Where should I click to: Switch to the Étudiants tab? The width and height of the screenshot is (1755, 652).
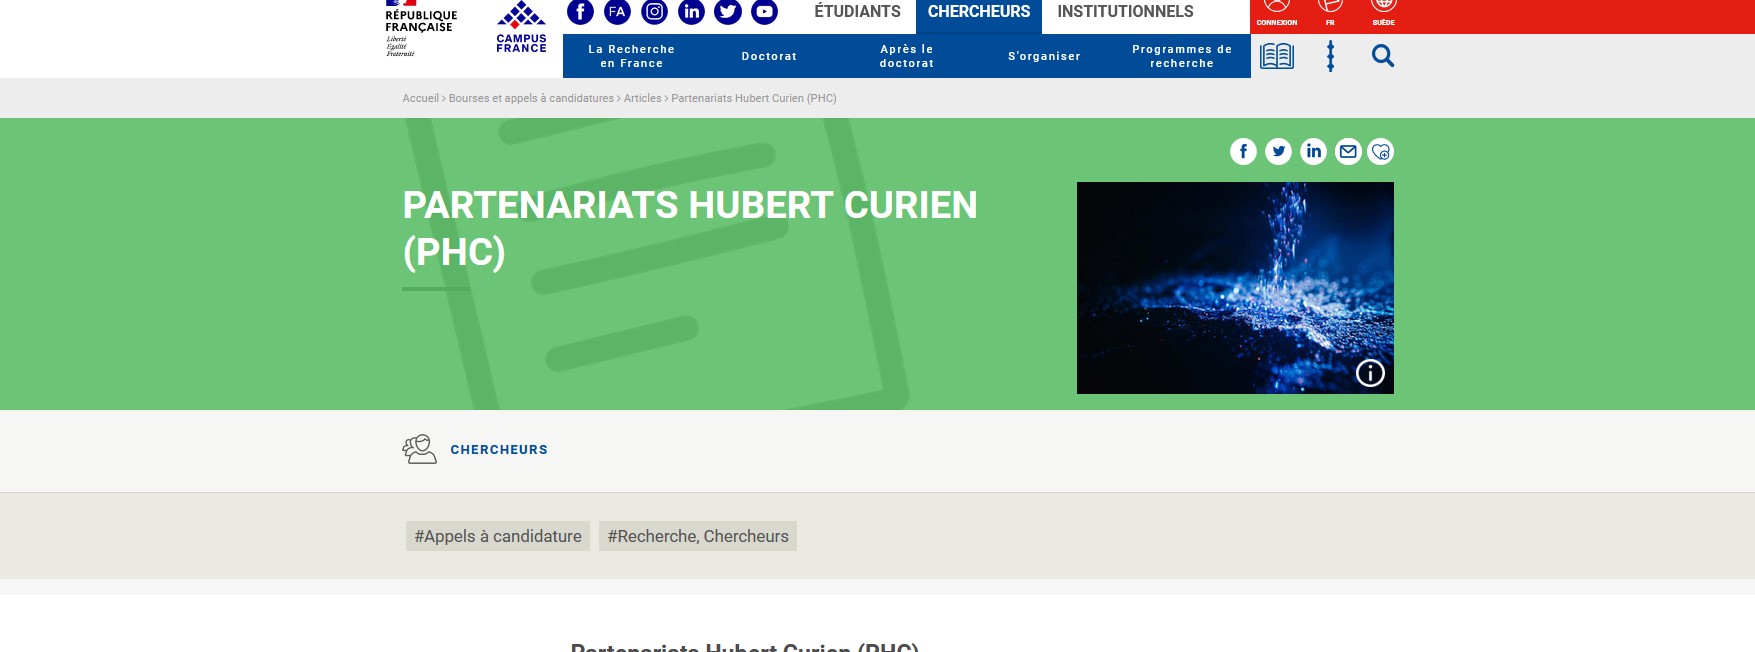click(857, 12)
